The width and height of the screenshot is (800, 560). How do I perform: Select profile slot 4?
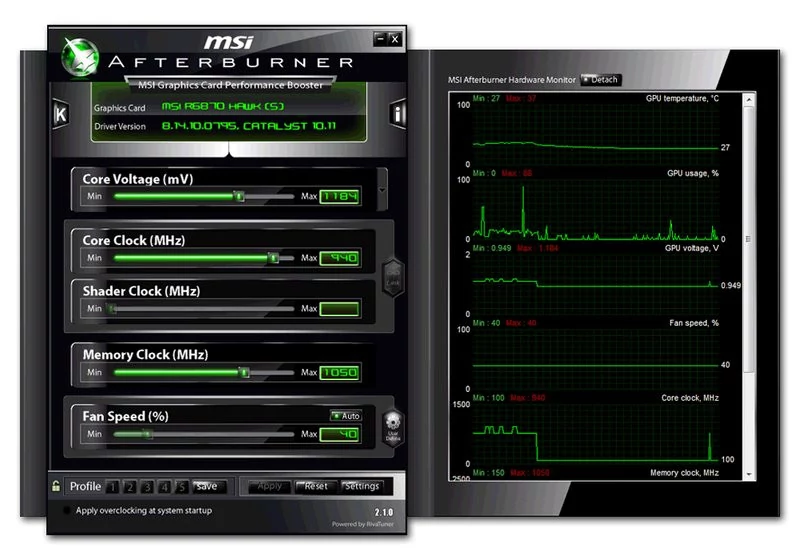tap(164, 487)
